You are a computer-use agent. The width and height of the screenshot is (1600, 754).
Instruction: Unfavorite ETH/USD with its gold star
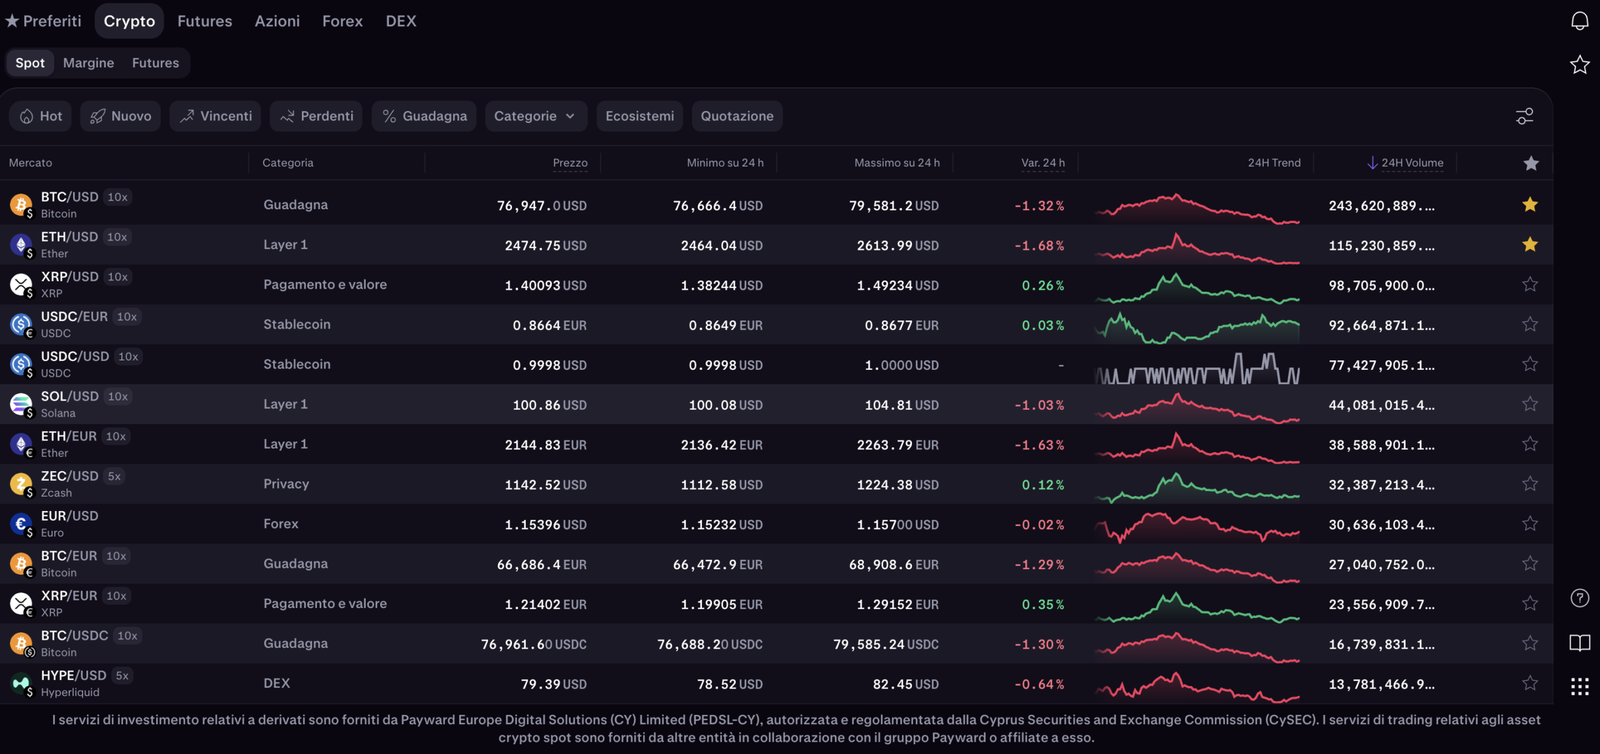[1530, 245]
